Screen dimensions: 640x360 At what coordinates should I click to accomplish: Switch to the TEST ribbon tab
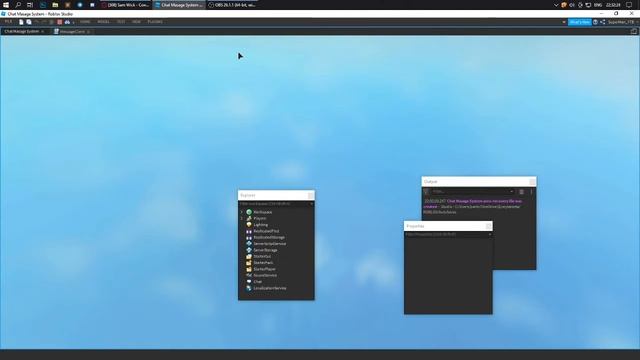click(x=121, y=22)
